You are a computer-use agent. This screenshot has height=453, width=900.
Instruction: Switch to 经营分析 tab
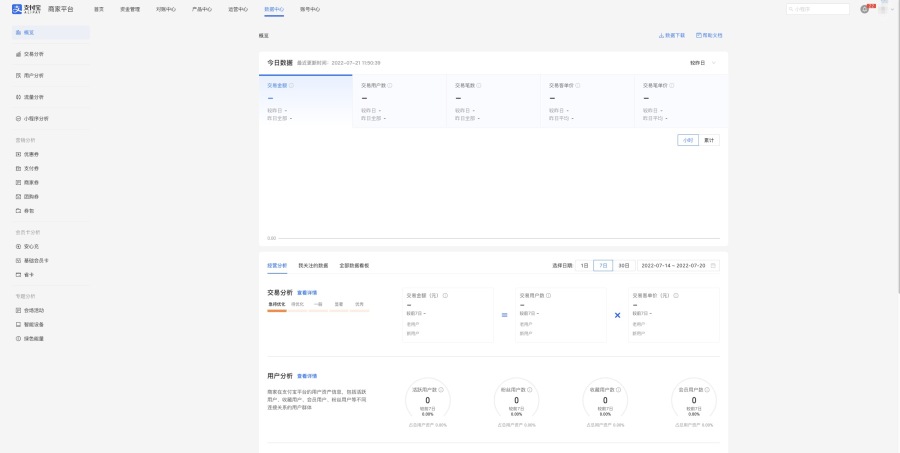tap(277, 266)
